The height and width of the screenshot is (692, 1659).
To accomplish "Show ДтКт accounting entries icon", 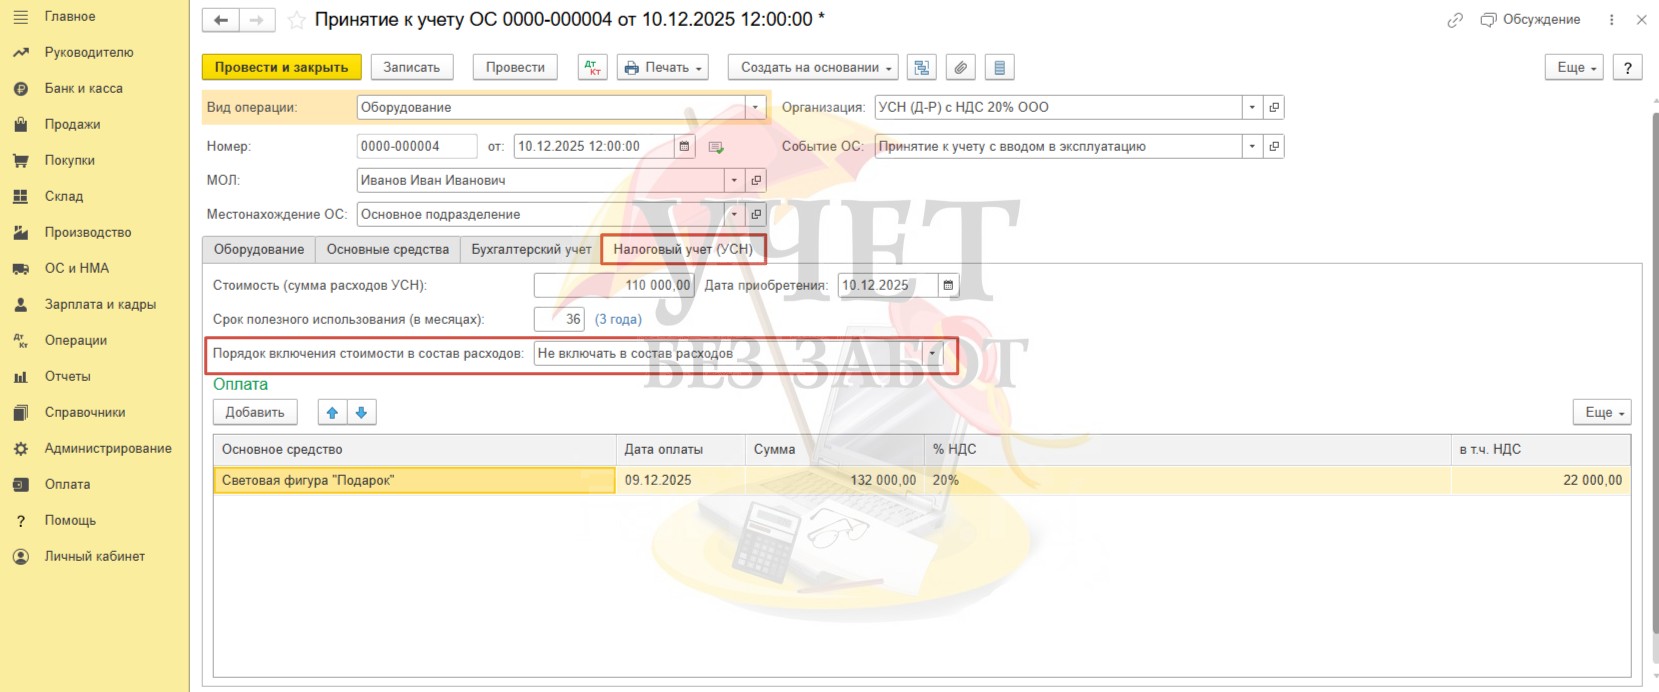I will pos(593,67).
